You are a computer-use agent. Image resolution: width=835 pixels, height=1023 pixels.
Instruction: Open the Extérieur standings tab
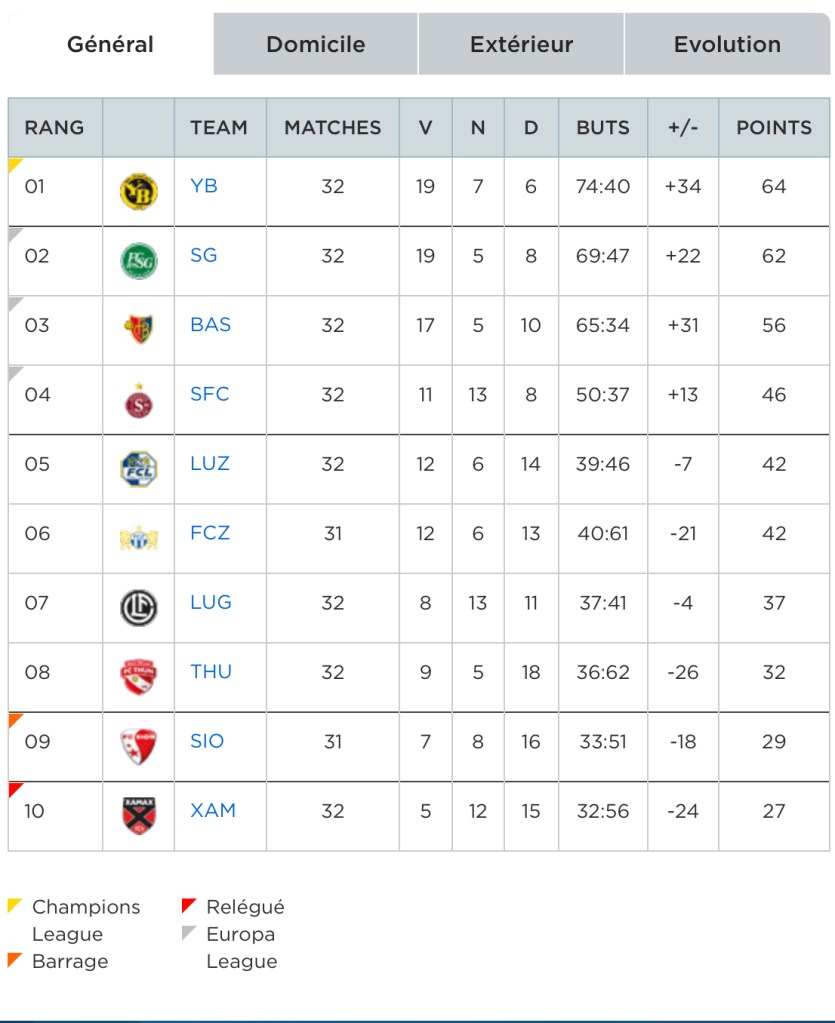521,45
